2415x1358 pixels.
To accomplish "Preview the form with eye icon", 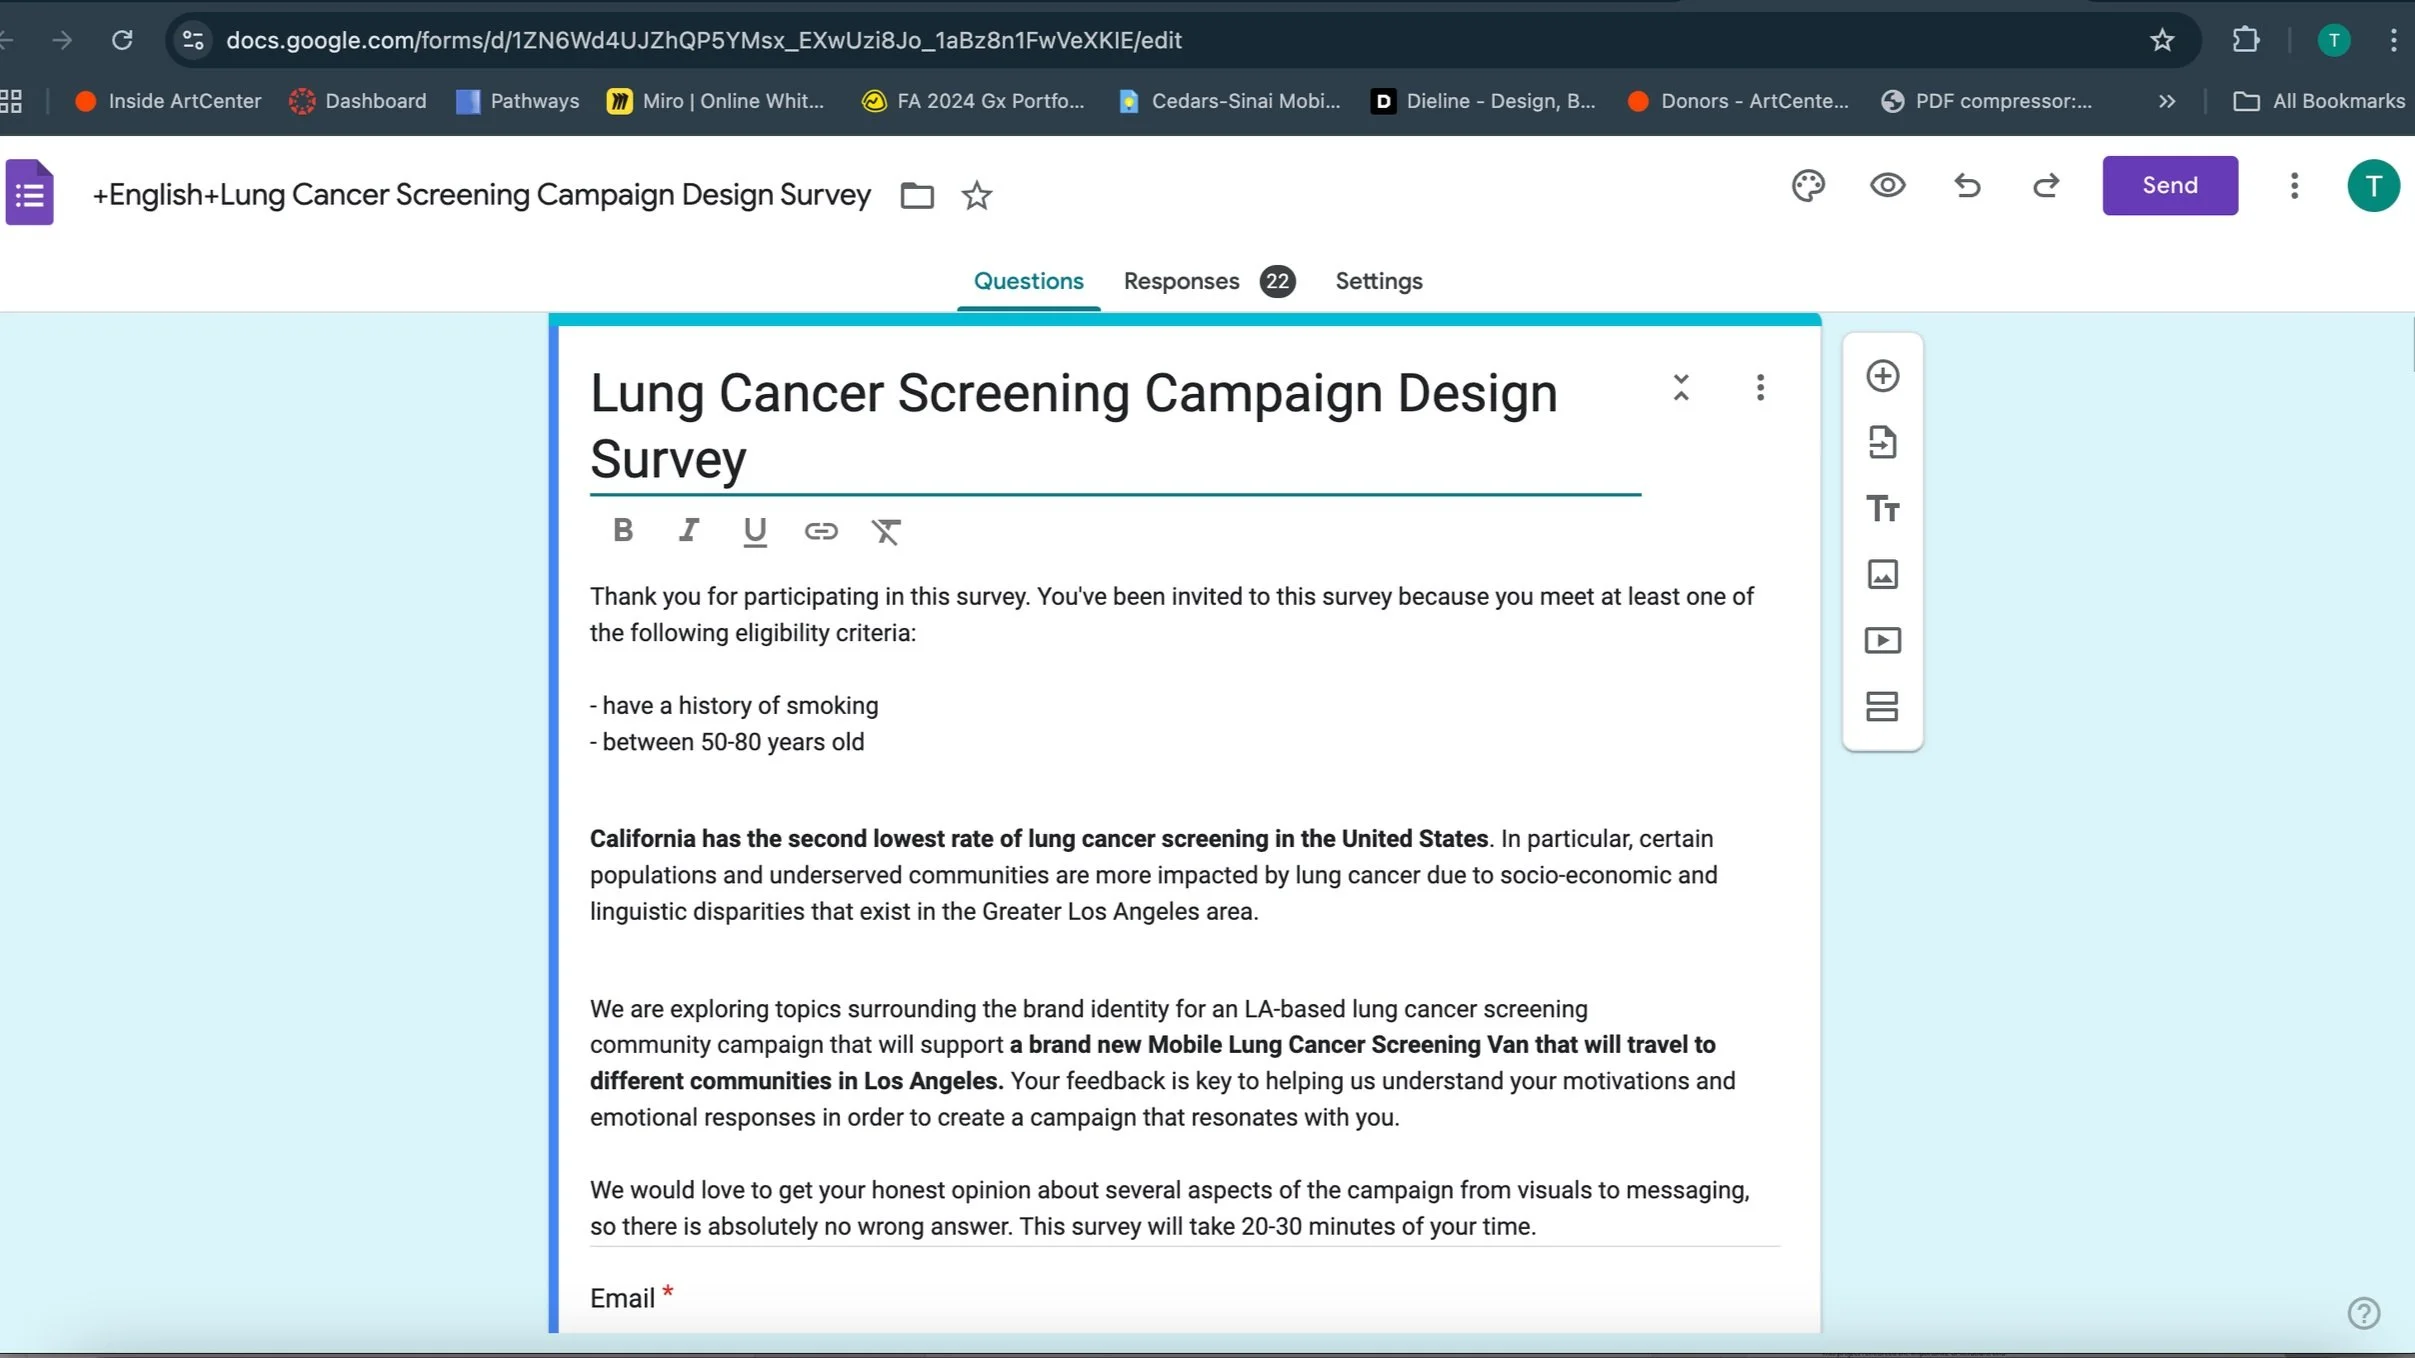I will coord(1887,186).
